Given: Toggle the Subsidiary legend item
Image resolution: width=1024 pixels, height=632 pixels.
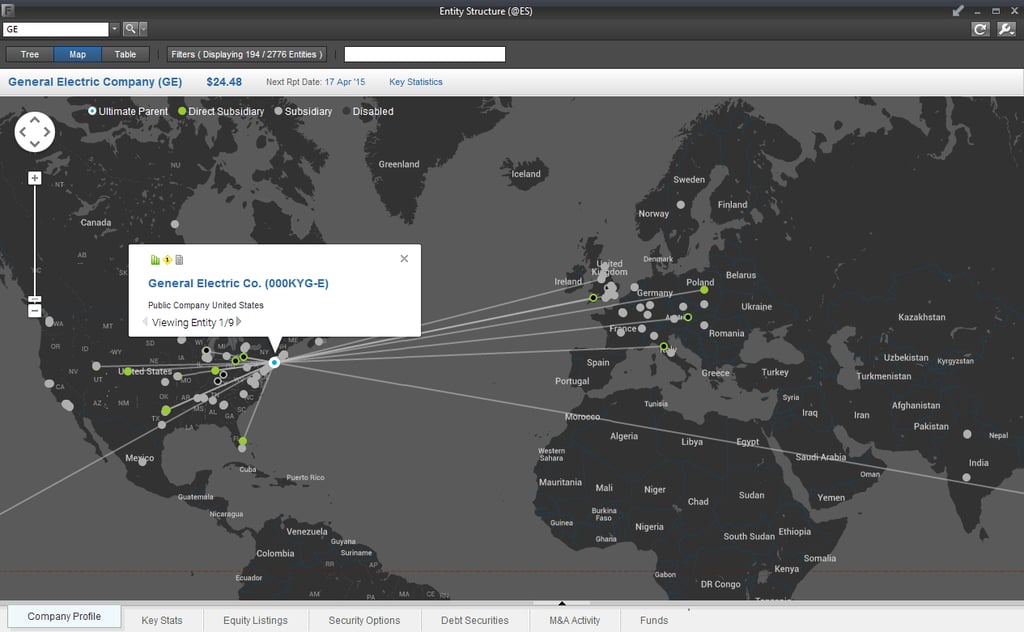Looking at the screenshot, I should tap(303, 111).
